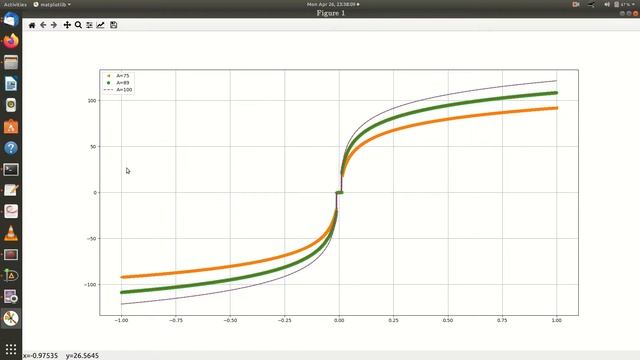Open Rhythmbox music player from the dock
640x360 pixels.
pyautogui.click(x=11, y=105)
